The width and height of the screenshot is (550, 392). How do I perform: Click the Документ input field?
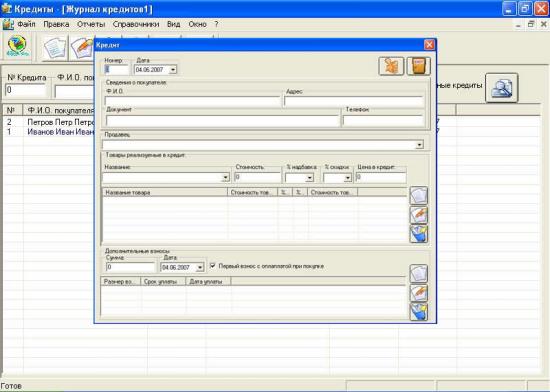pos(223,121)
